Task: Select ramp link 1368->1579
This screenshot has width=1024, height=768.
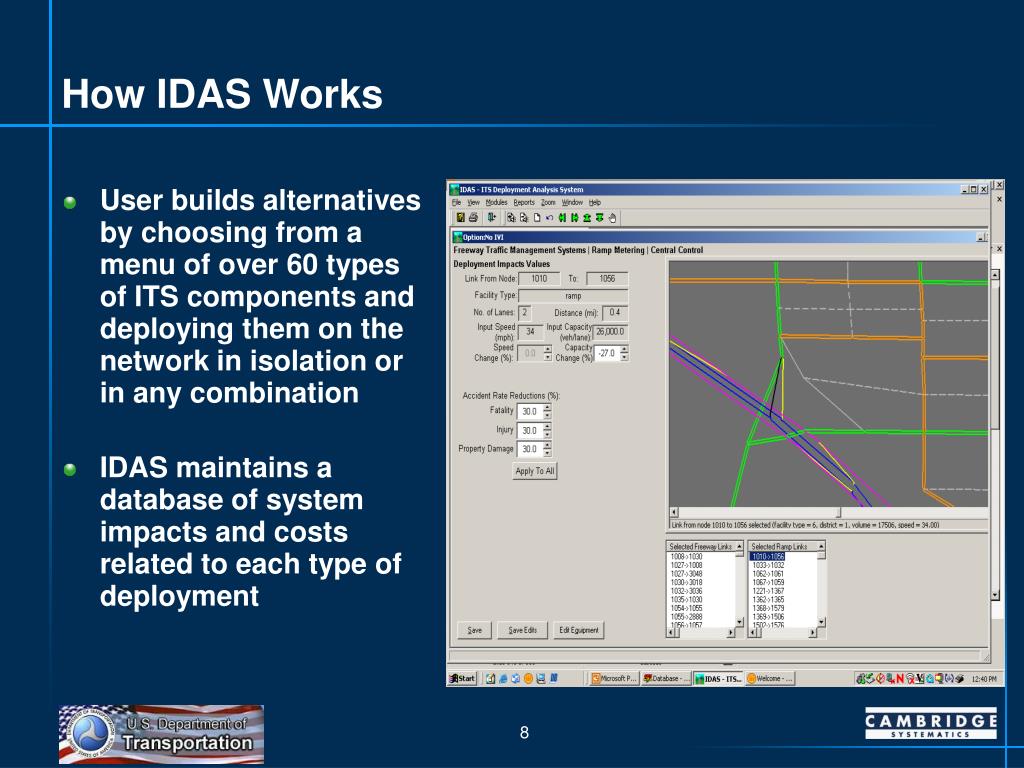Action: pyautogui.click(x=768, y=608)
